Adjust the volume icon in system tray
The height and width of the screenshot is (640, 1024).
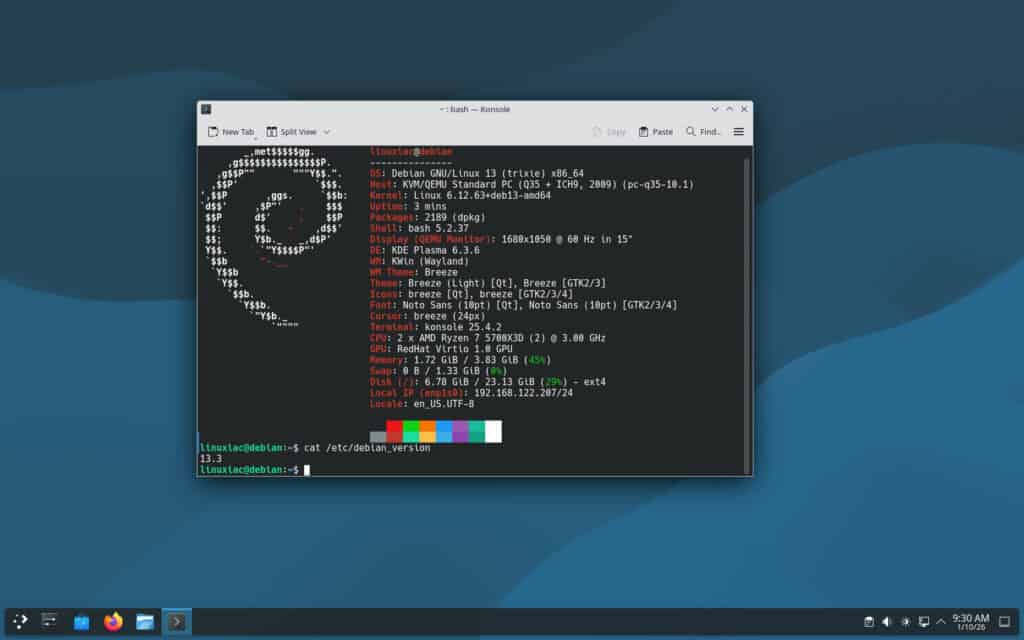coord(886,621)
